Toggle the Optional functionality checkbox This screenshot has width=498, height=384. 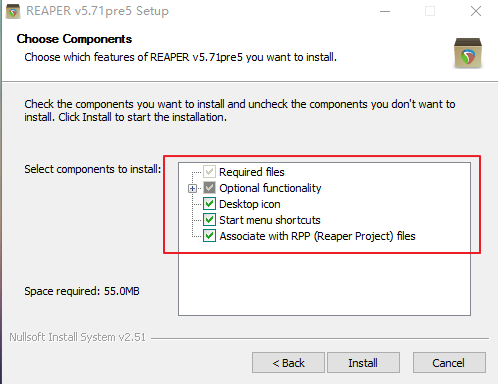pyautogui.click(x=209, y=188)
